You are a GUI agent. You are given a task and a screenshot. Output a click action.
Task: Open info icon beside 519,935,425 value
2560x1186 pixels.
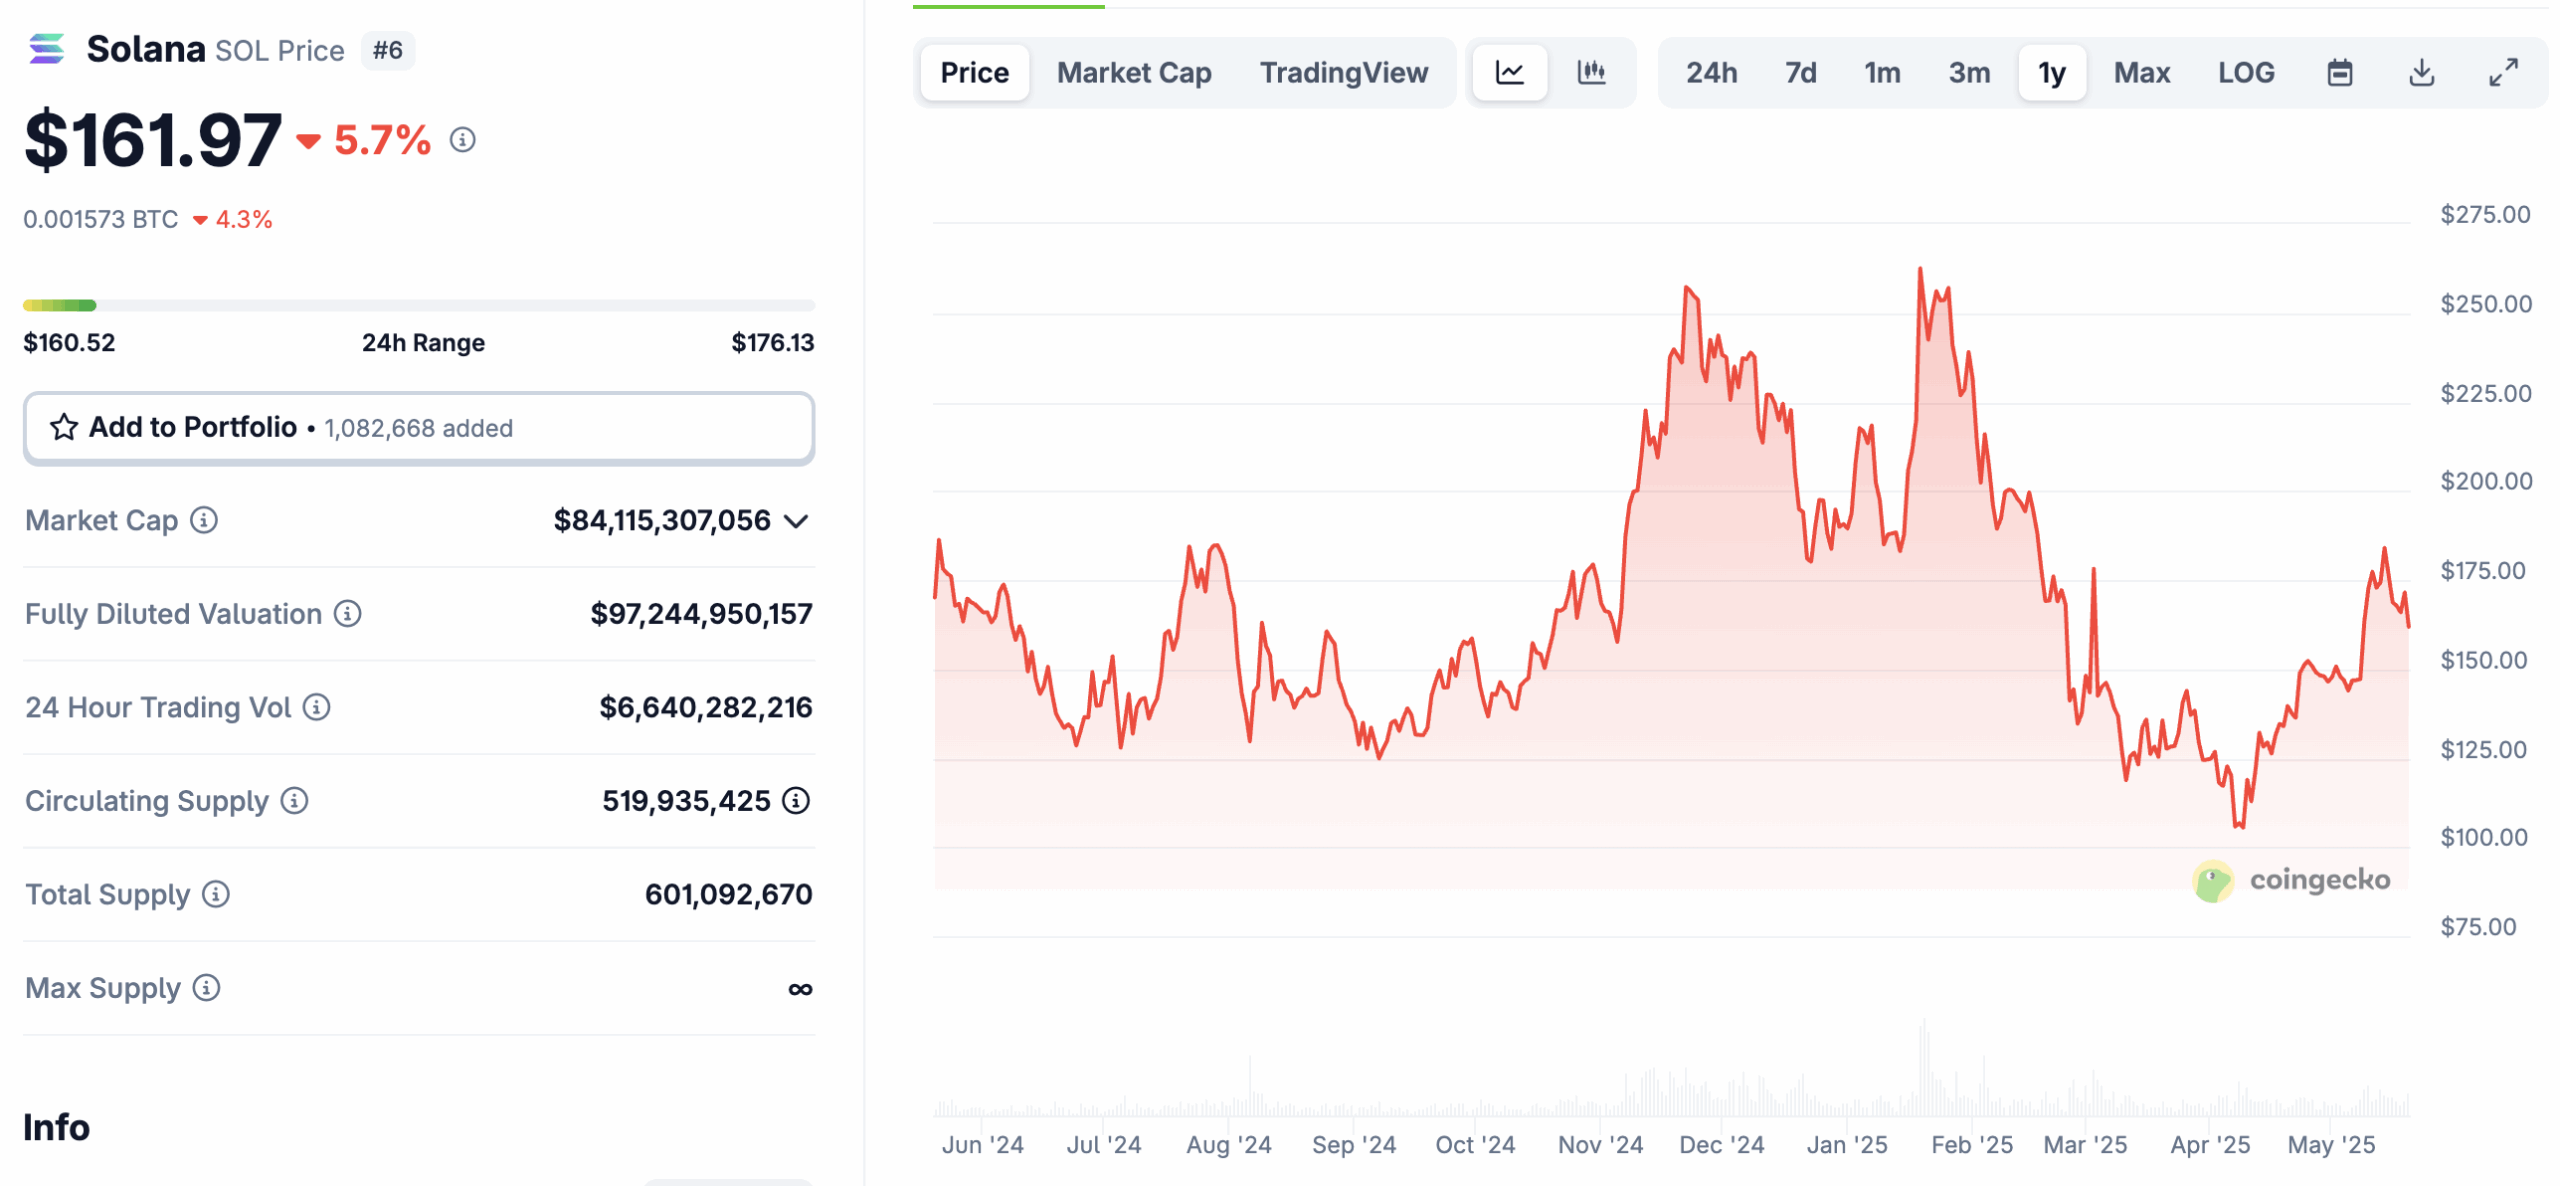click(795, 800)
